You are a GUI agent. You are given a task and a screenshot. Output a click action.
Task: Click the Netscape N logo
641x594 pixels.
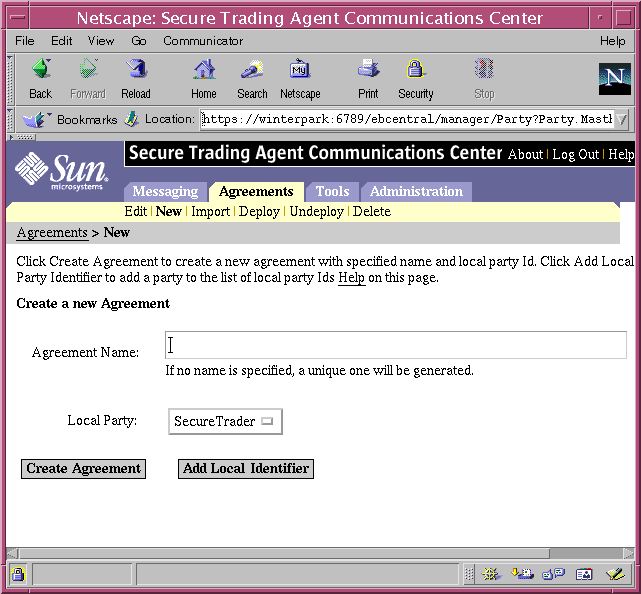point(614,79)
